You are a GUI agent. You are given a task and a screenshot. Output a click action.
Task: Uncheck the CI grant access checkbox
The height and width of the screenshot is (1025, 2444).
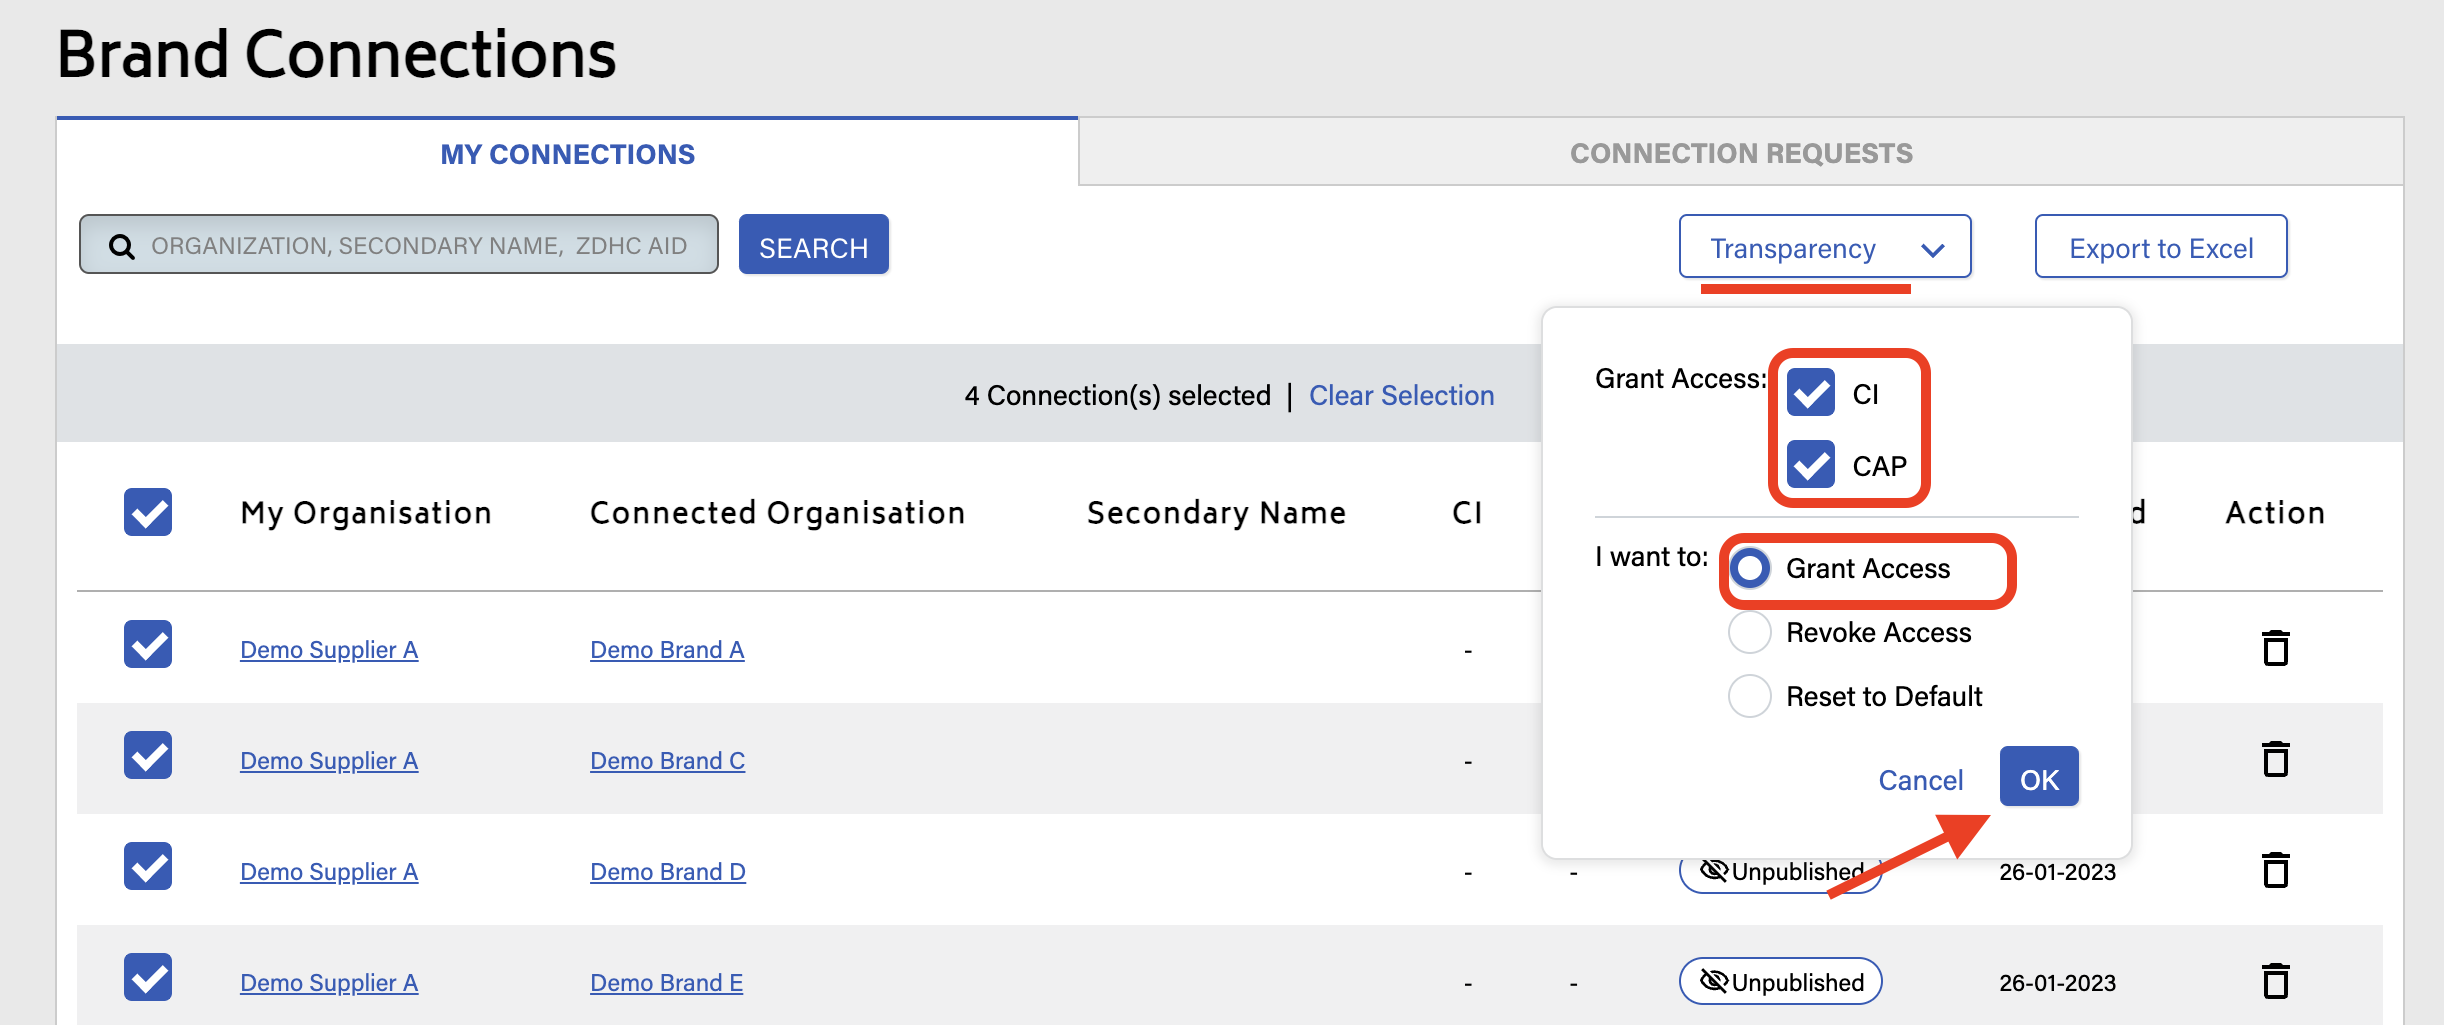pyautogui.click(x=1810, y=393)
